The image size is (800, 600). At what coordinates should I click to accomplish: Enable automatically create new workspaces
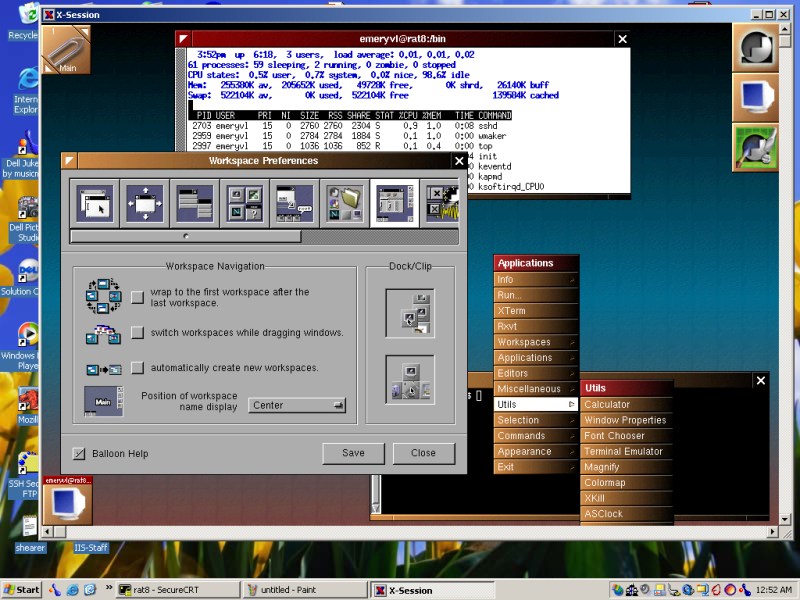(x=138, y=367)
